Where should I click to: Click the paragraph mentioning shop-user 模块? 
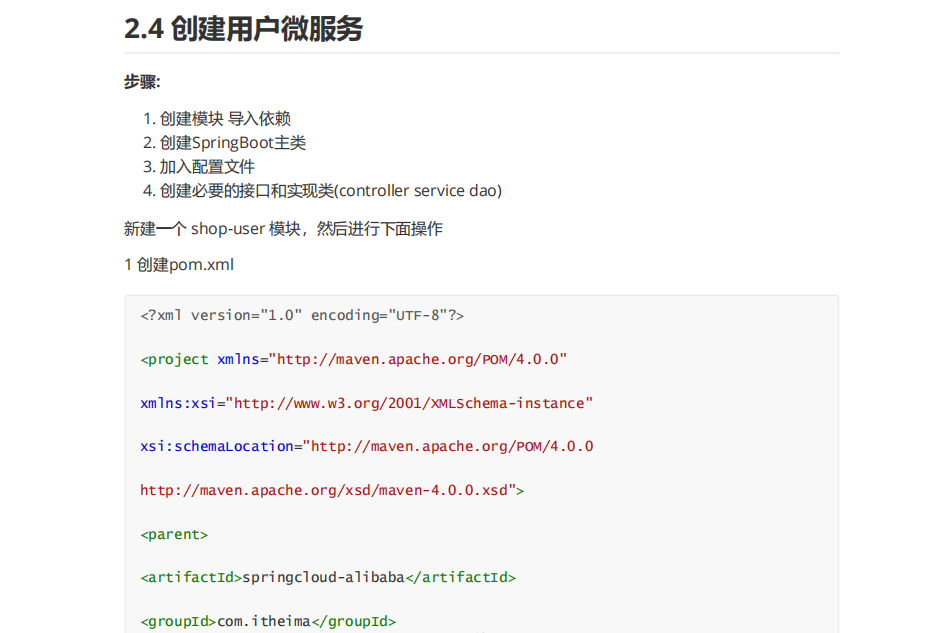[x=284, y=229]
